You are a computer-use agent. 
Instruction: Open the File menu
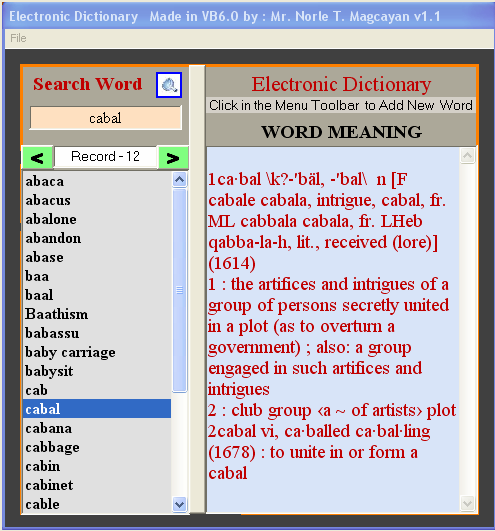[x=18, y=38]
